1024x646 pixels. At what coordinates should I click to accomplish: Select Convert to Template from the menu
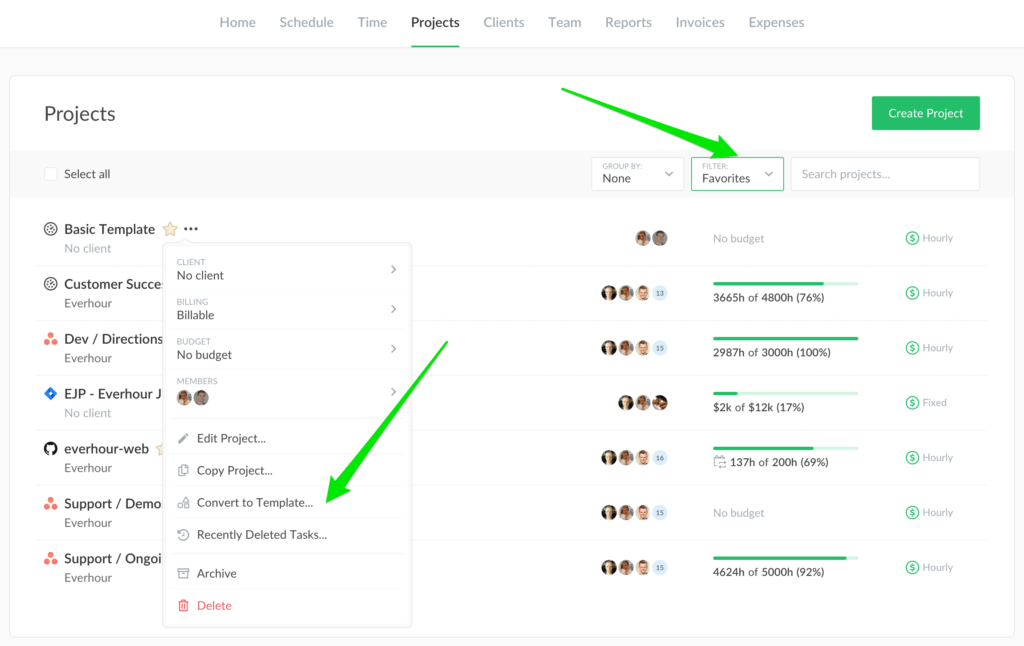pos(257,502)
